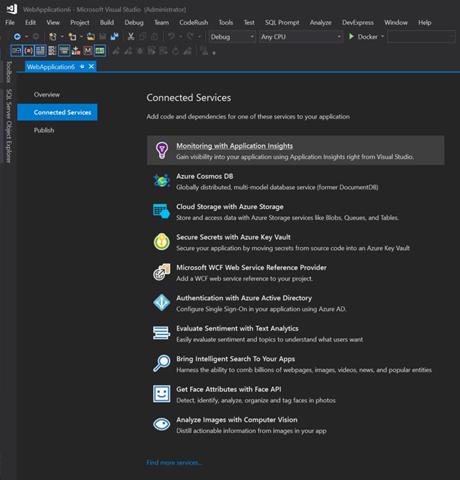Image resolution: width=460 pixels, height=480 pixels.
Task: Select the Connected Services side tab
Action: click(x=57, y=112)
